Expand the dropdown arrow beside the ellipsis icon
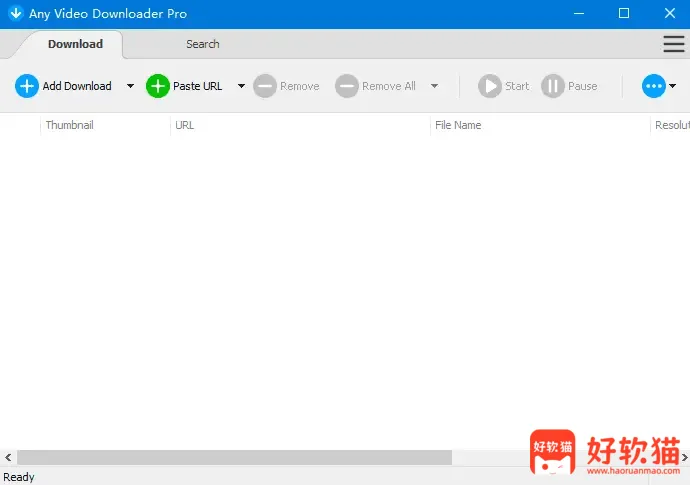The width and height of the screenshot is (690, 485). pos(672,86)
